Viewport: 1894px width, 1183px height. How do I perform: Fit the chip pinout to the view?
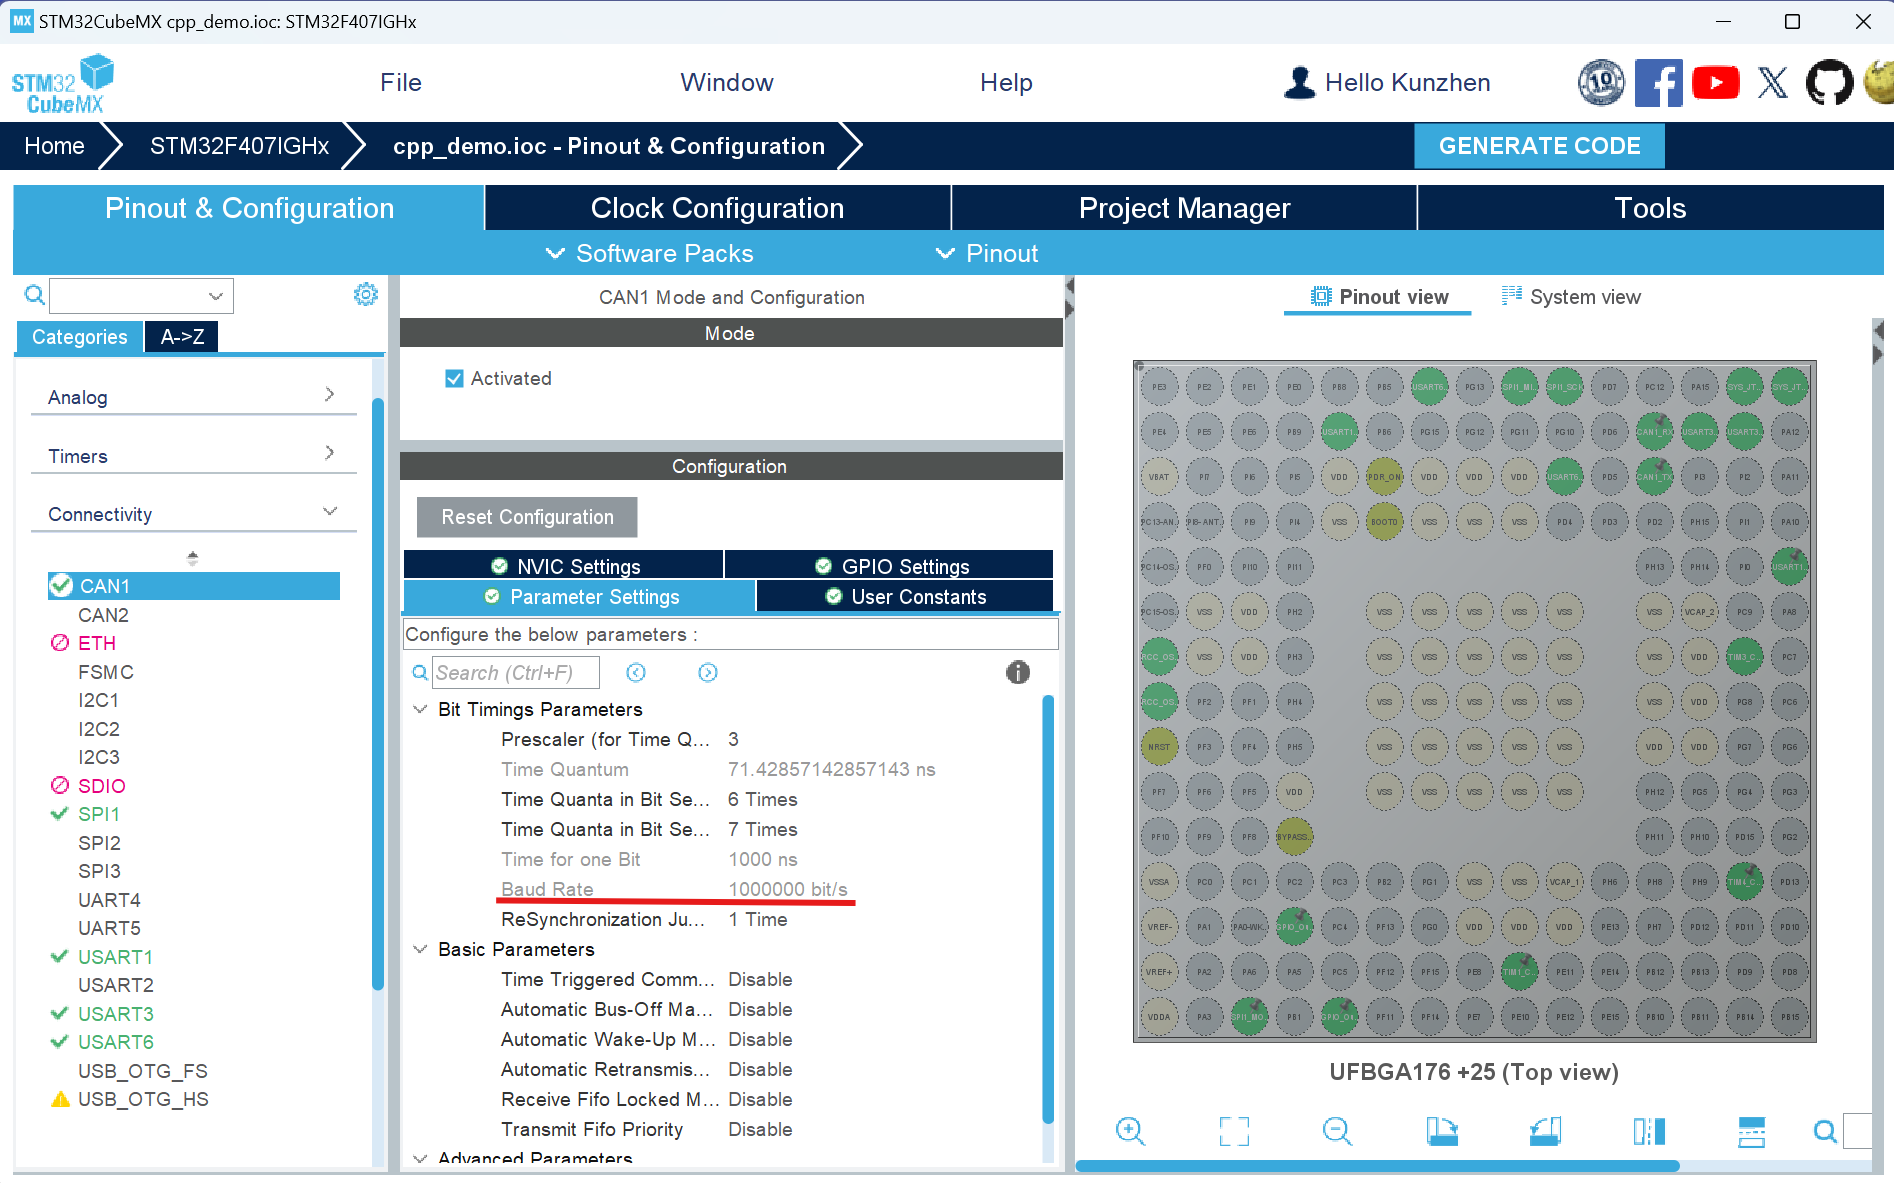click(1234, 1131)
